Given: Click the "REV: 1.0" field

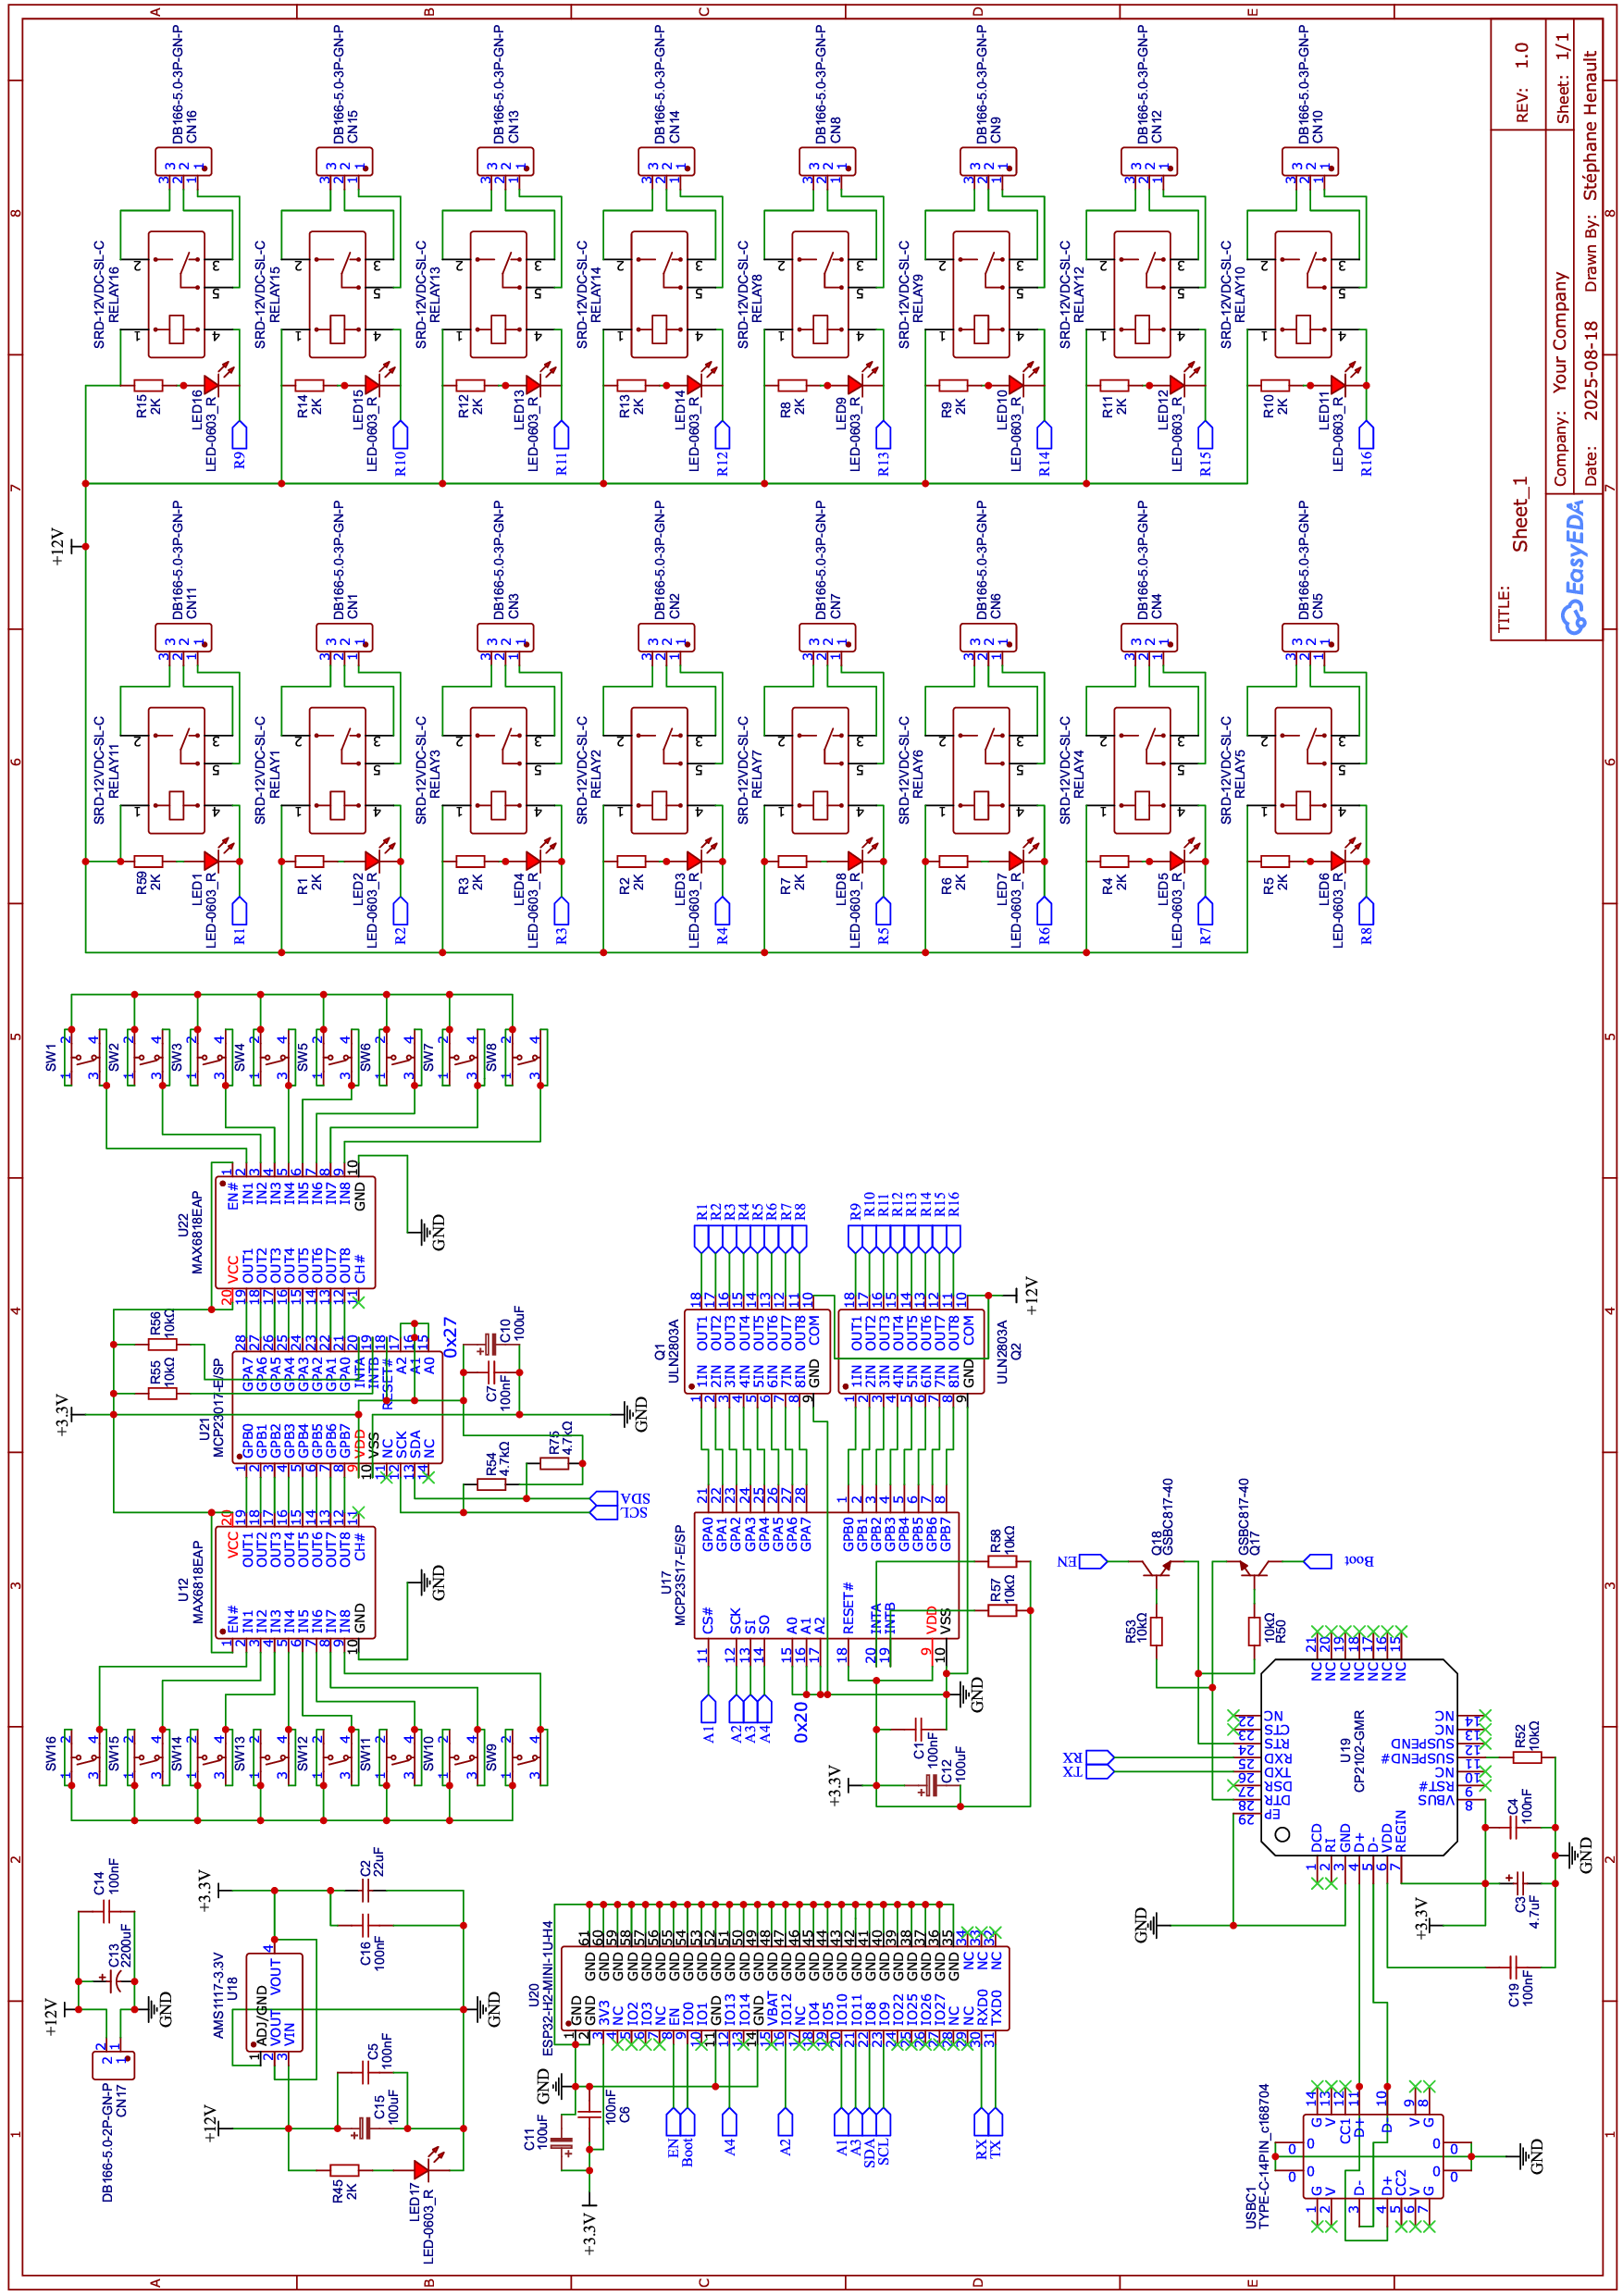Looking at the screenshot, I should [x=1521, y=82].
